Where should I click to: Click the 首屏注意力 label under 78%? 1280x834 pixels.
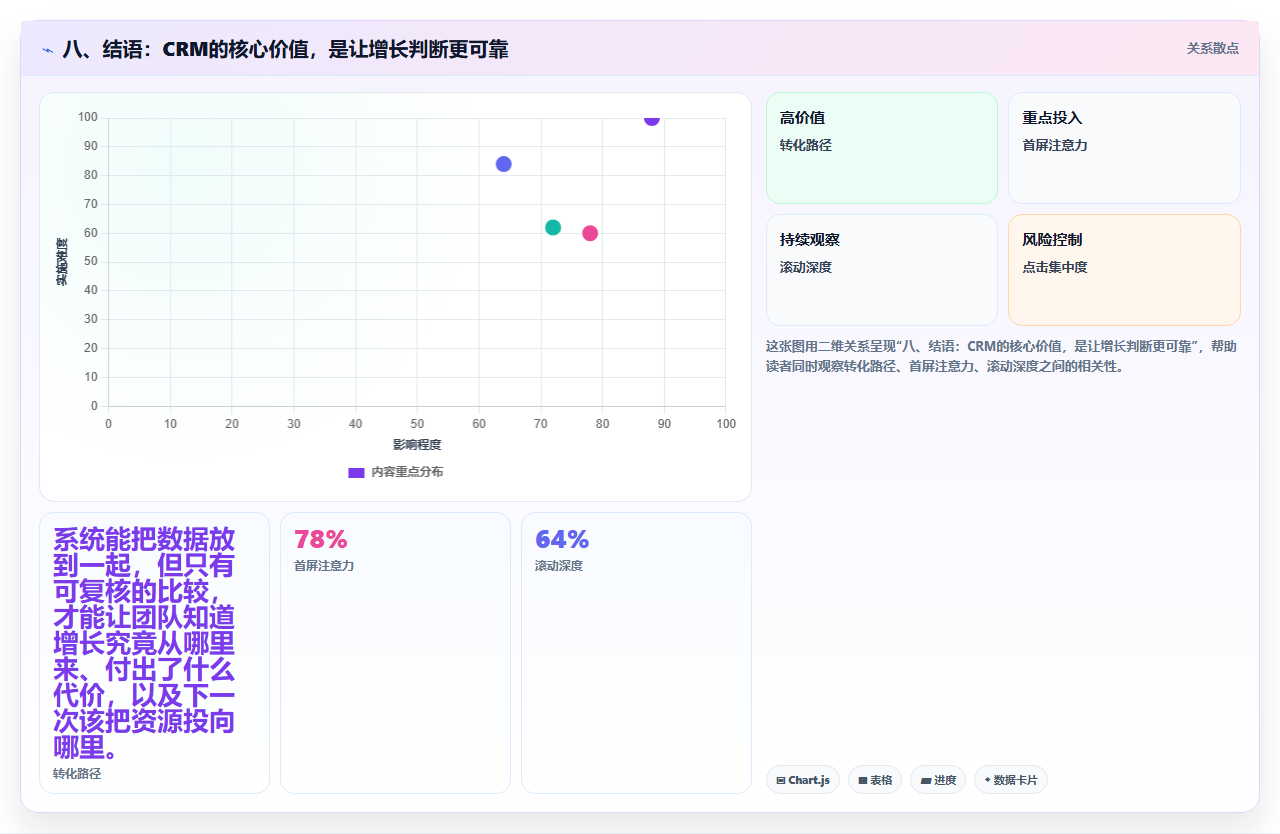(x=324, y=566)
